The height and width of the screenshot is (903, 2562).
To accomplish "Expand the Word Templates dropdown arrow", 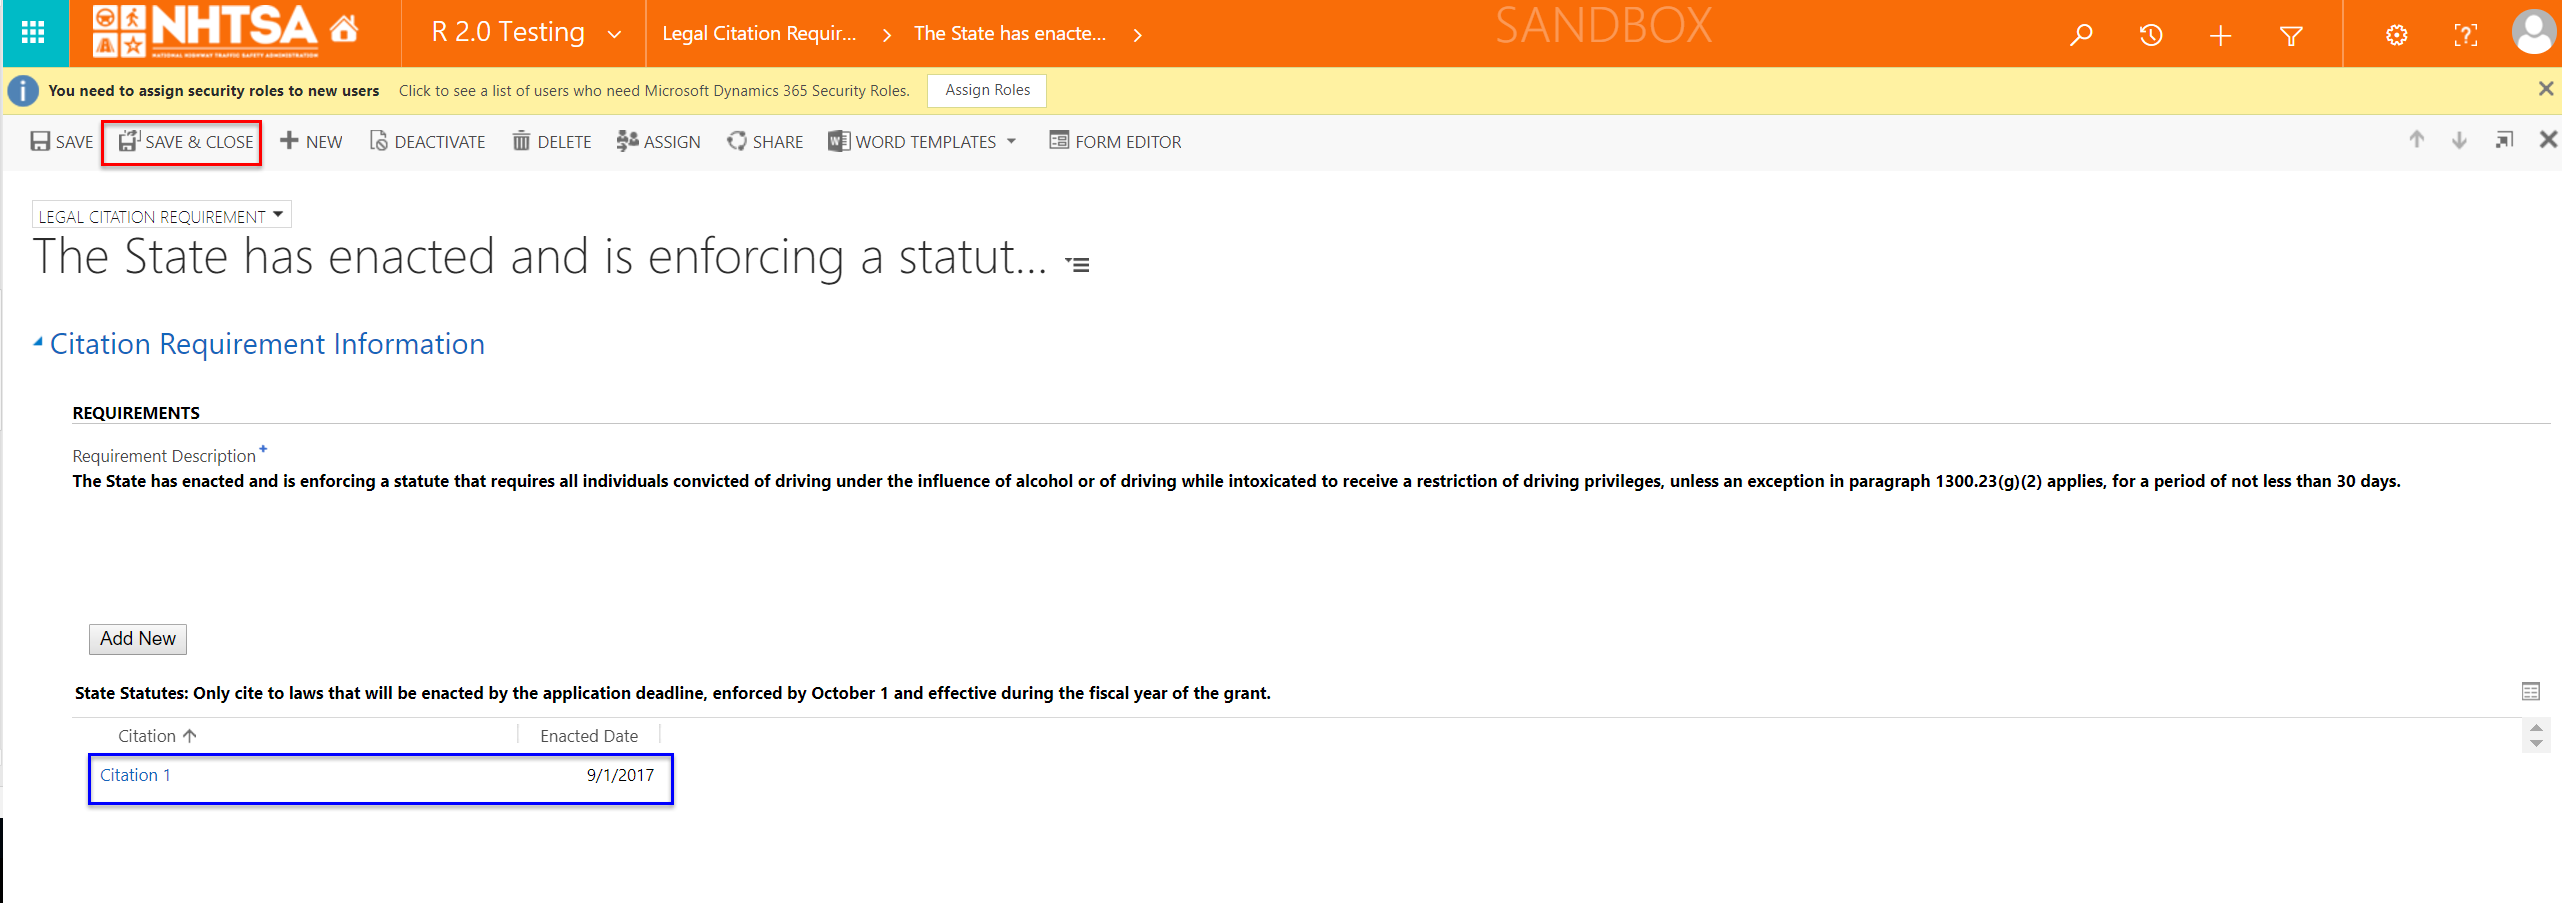I will [1012, 141].
